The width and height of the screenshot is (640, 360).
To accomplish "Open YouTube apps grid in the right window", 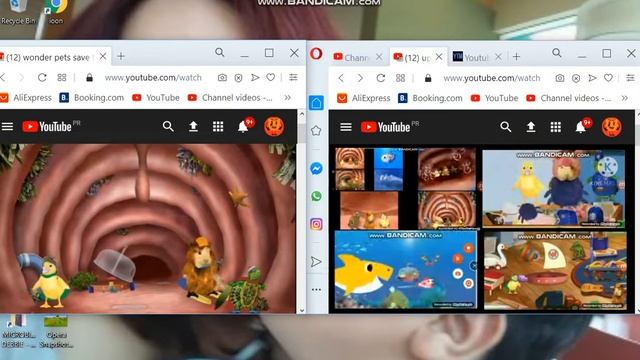I will (x=556, y=127).
